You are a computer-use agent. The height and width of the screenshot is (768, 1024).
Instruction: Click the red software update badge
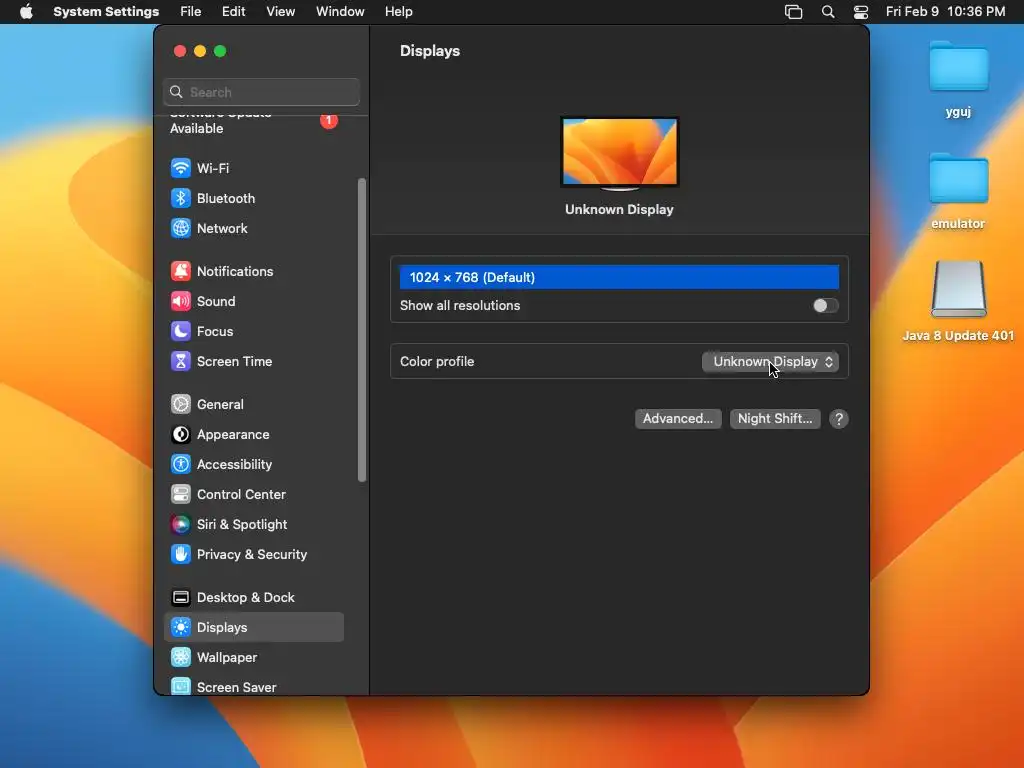(329, 121)
